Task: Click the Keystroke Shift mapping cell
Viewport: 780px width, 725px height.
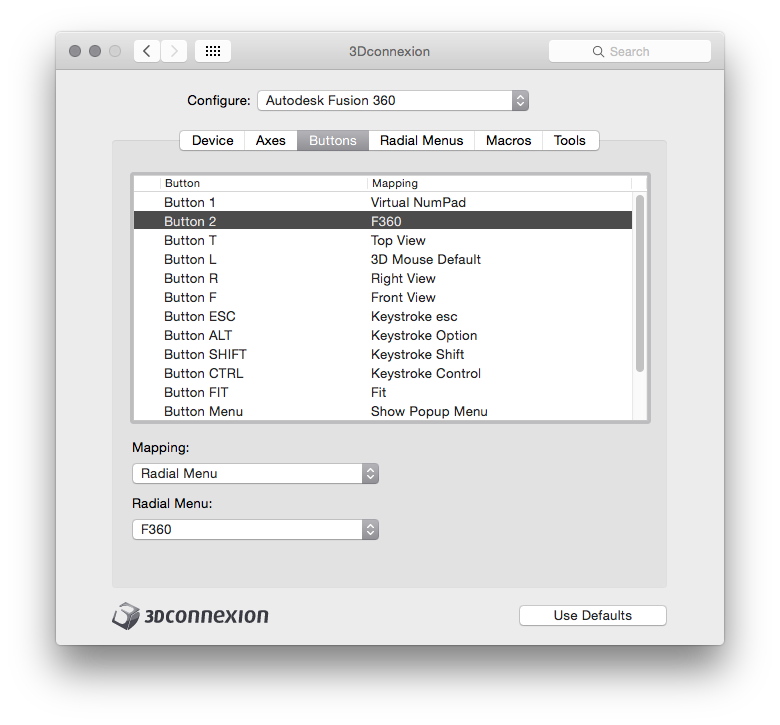Action: pos(417,354)
